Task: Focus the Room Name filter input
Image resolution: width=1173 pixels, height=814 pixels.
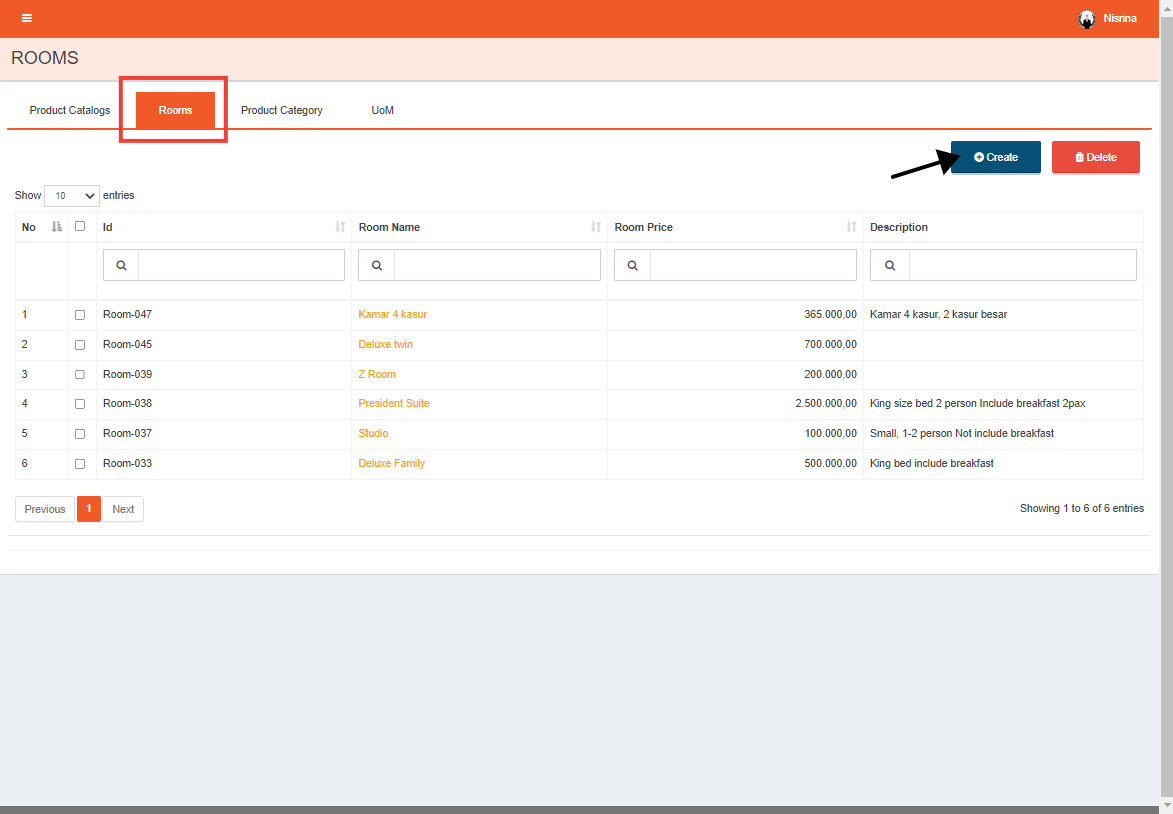Action: (x=497, y=265)
